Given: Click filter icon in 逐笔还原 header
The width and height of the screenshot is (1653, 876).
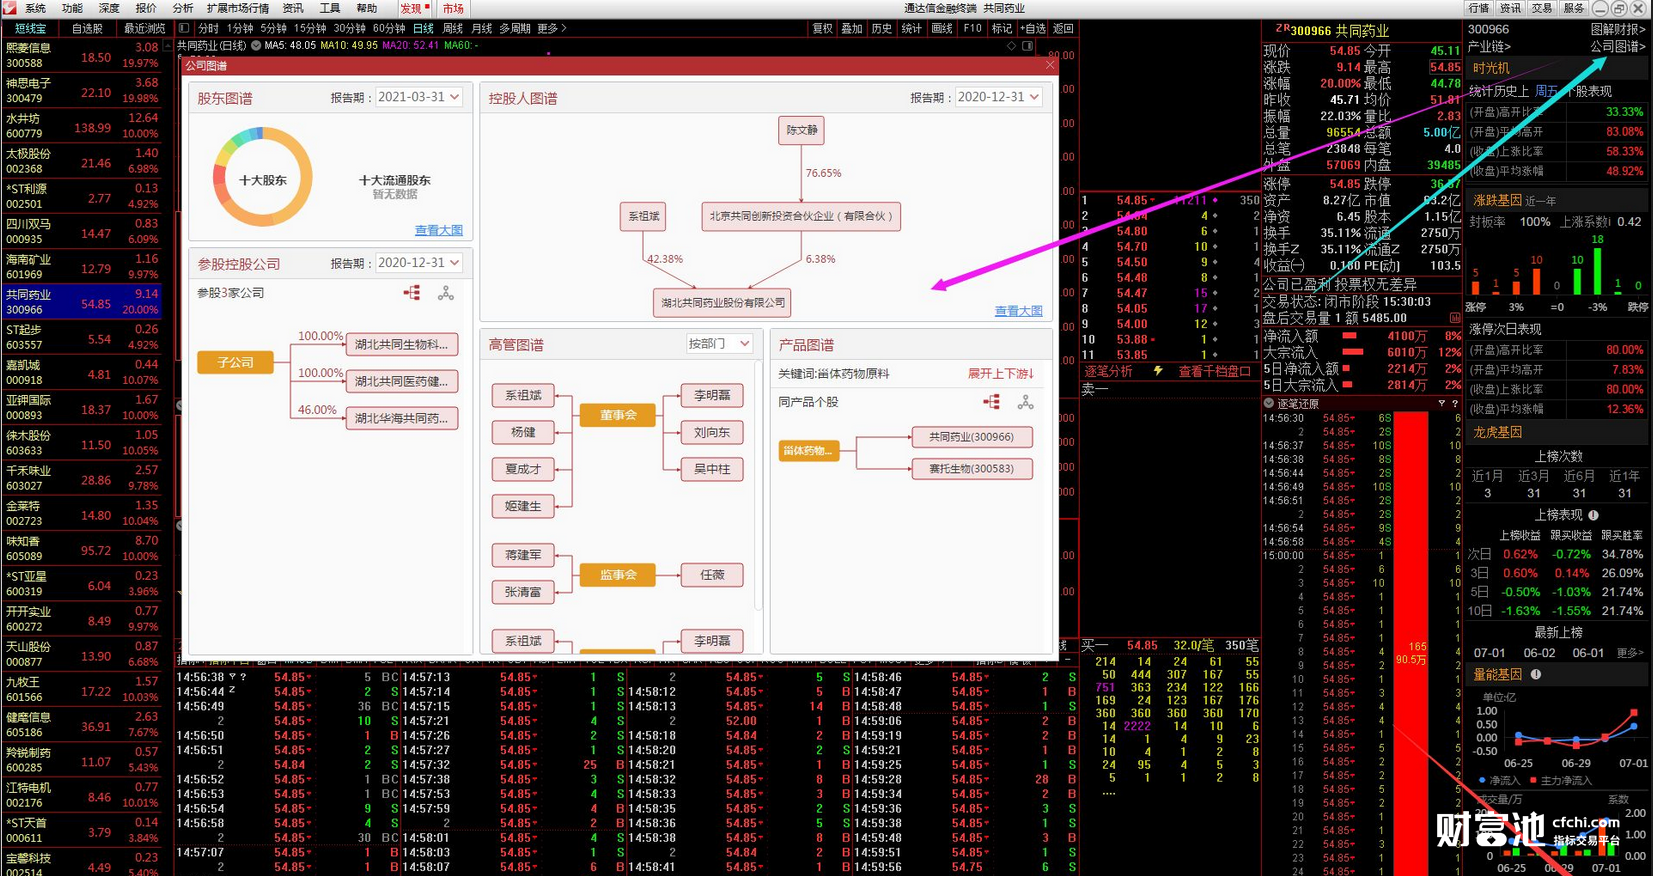Looking at the screenshot, I should tap(1441, 403).
